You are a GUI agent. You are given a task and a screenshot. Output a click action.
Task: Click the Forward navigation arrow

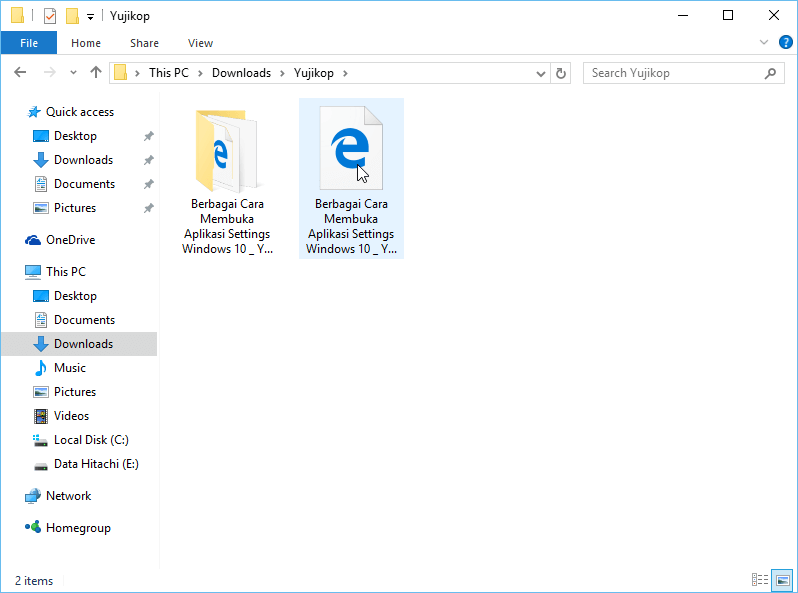point(49,73)
